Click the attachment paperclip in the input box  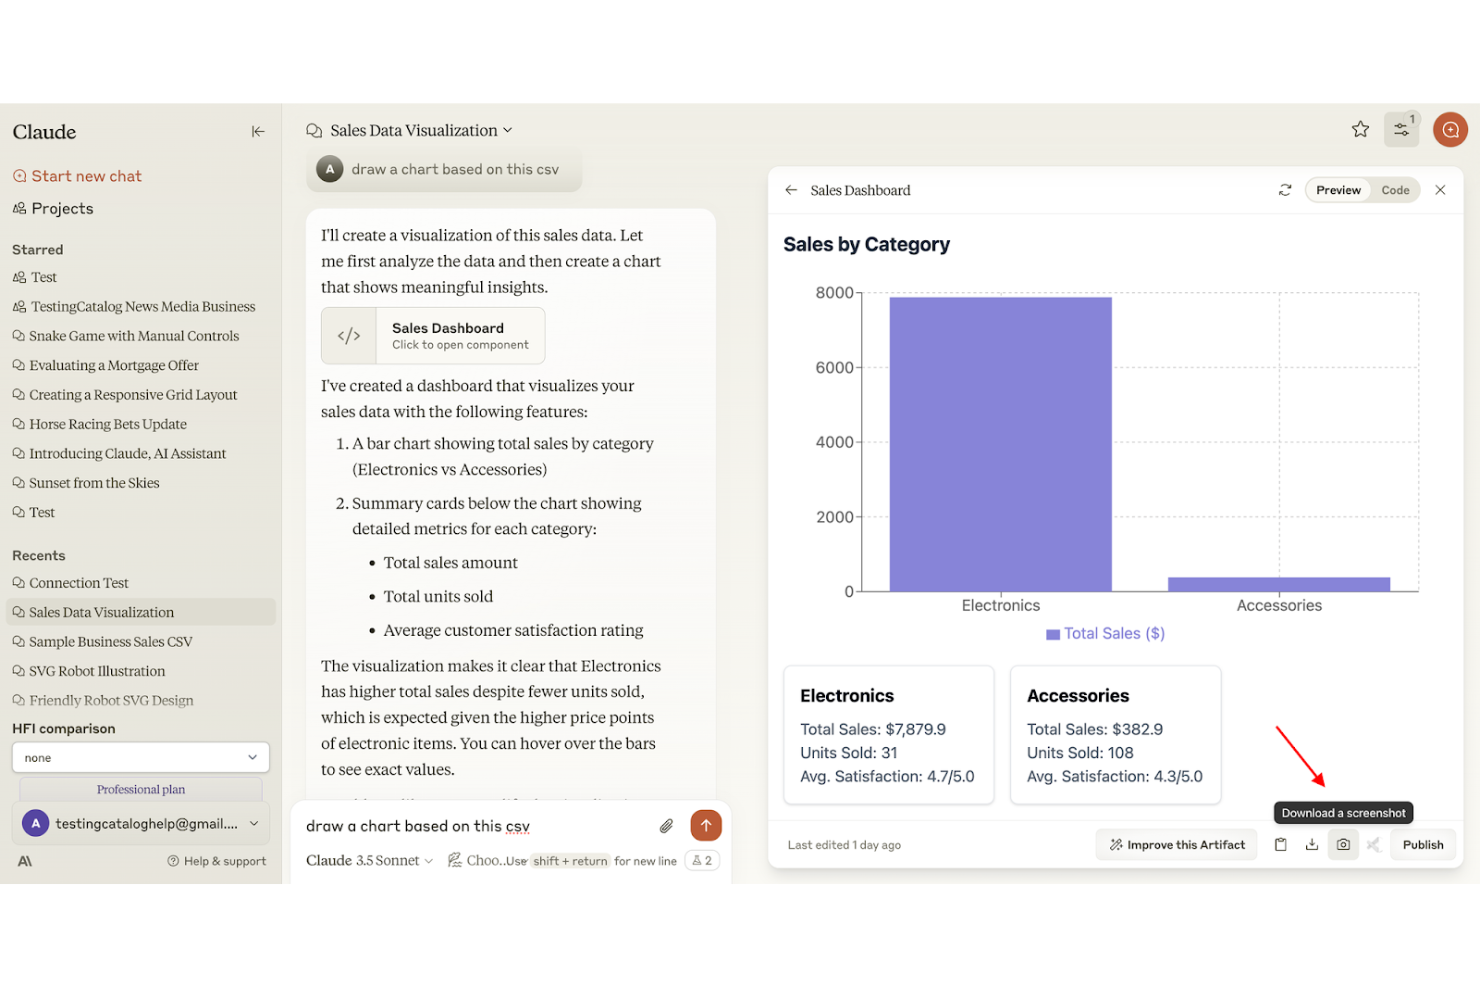coord(666,825)
